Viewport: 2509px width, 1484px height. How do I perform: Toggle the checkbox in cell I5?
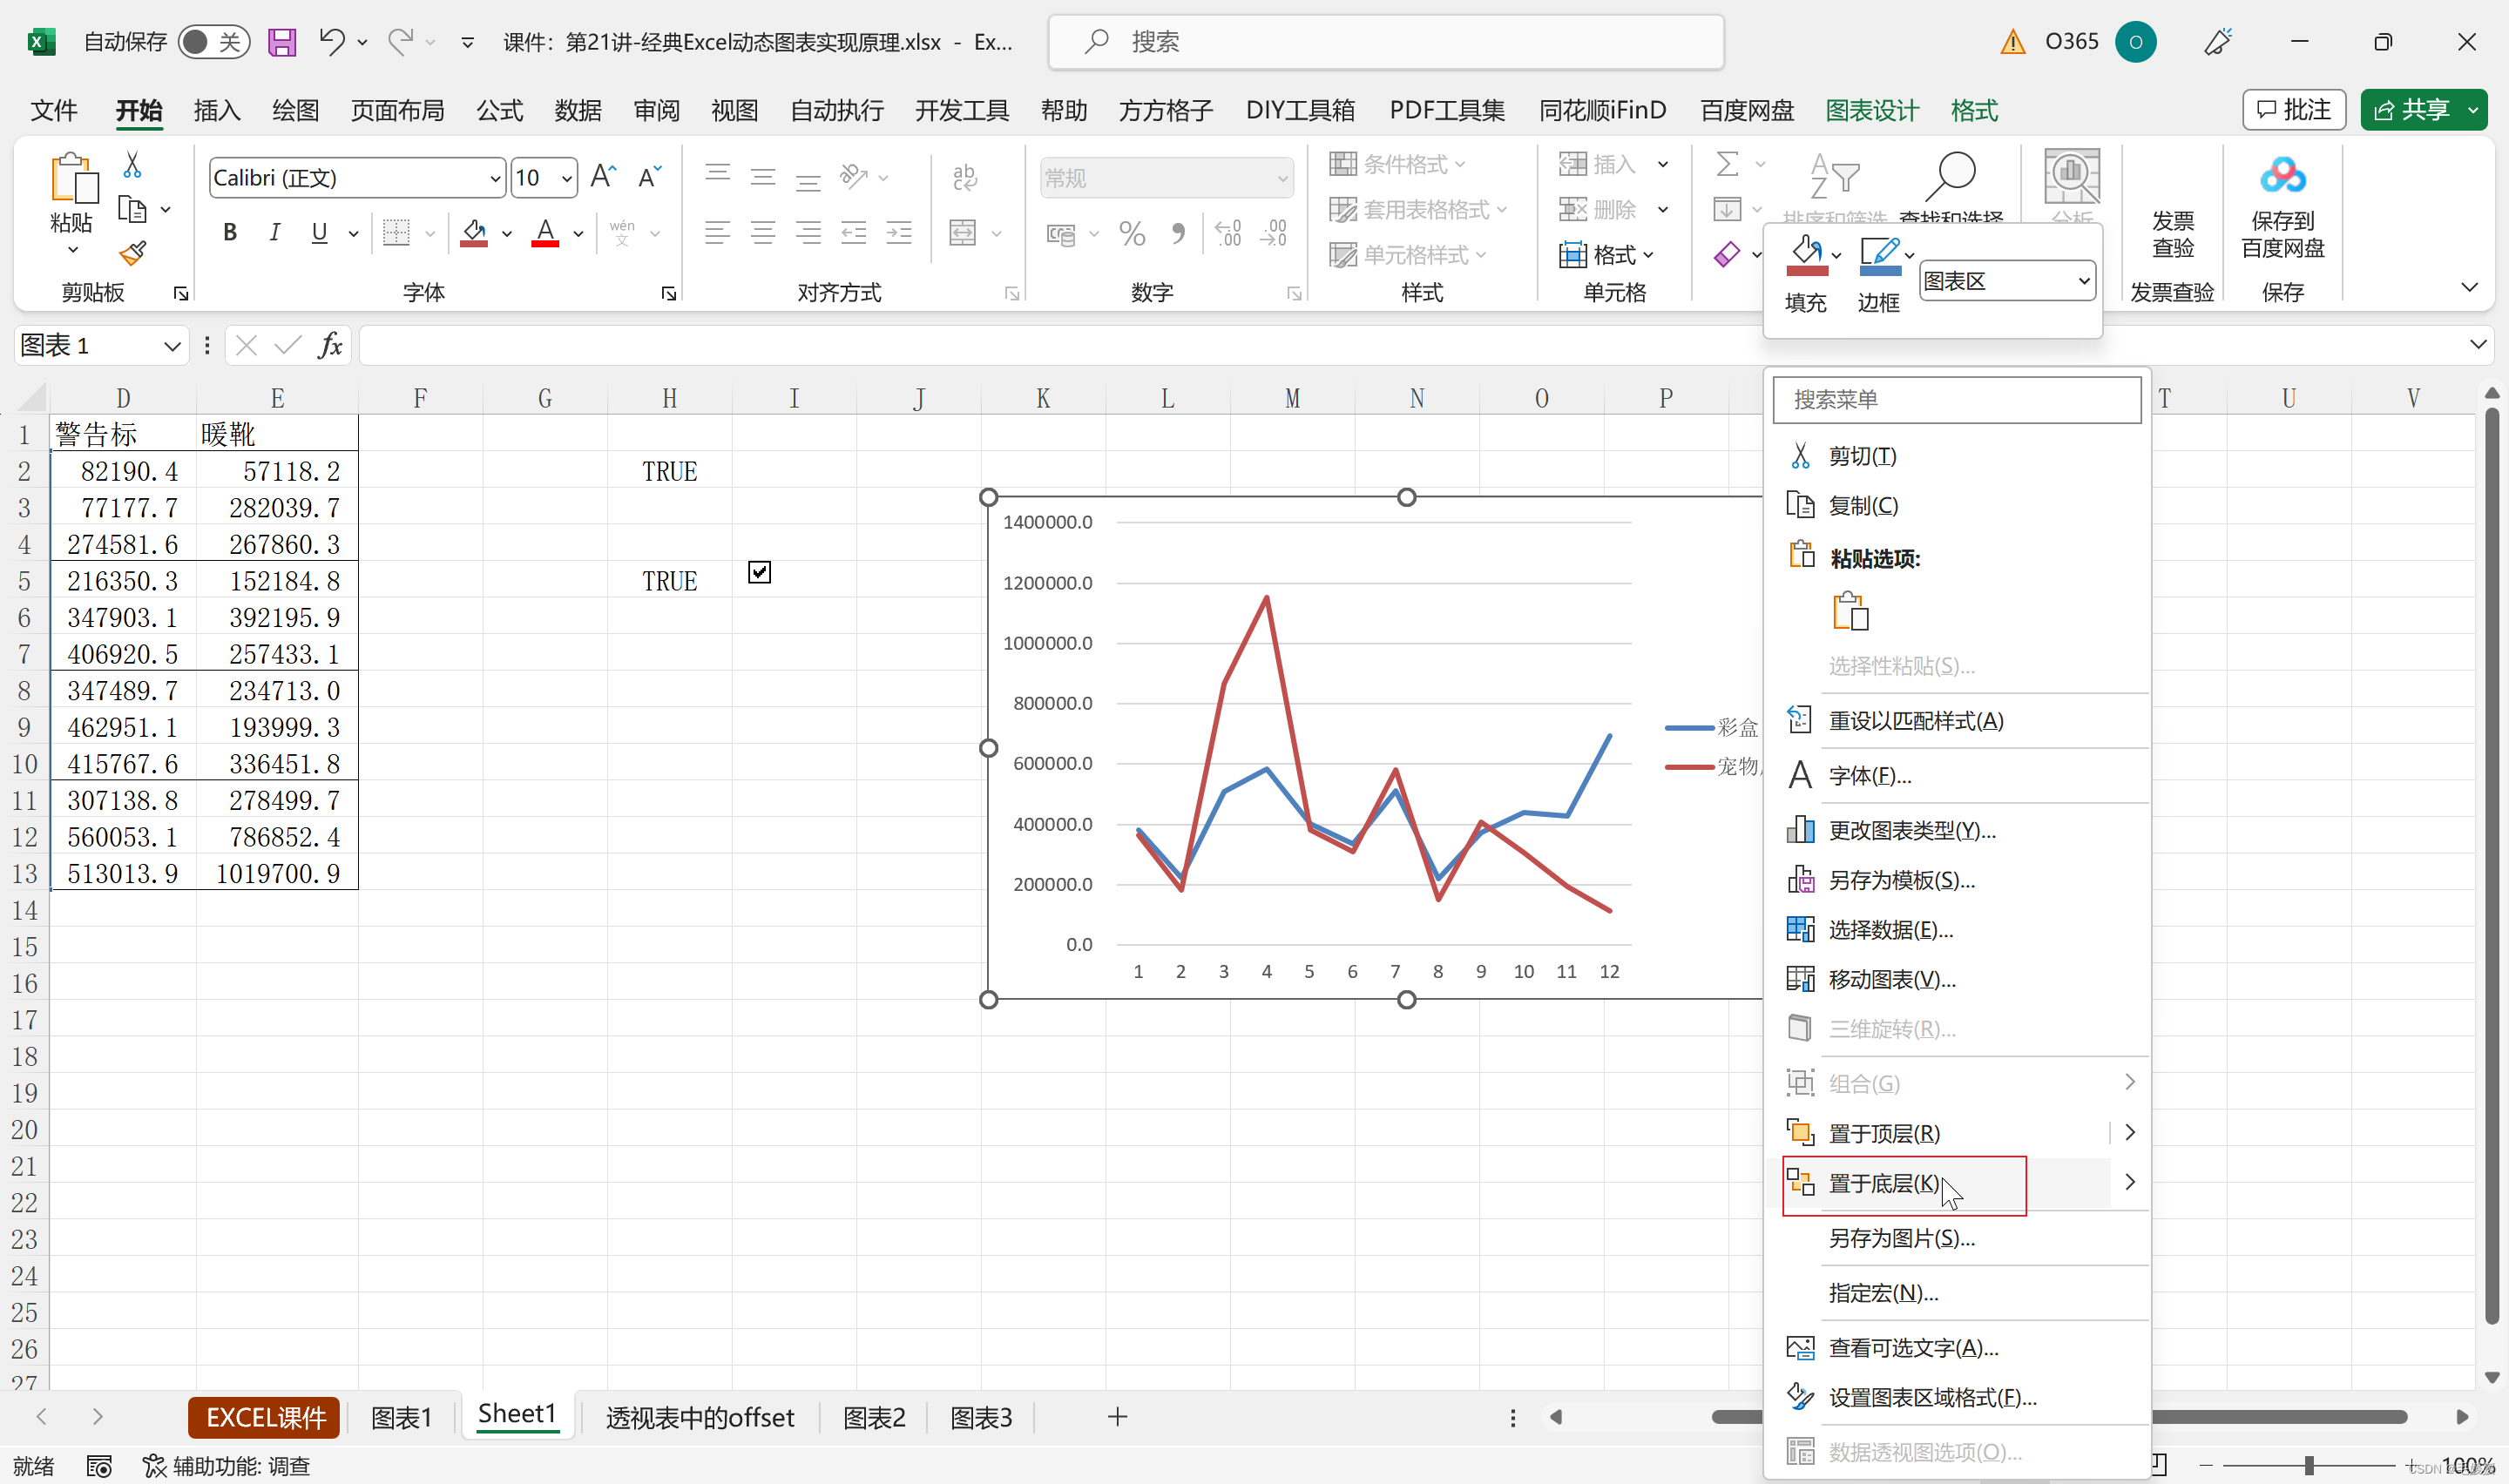click(759, 572)
